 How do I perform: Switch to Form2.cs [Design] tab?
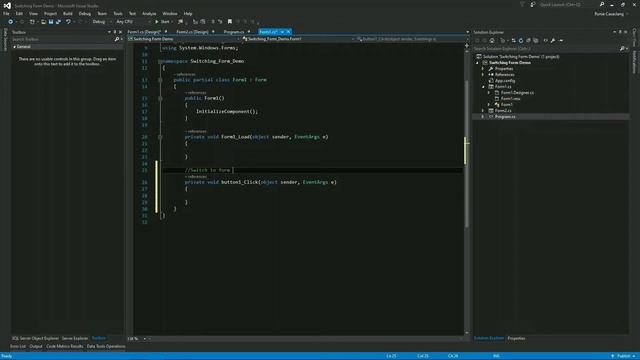[x=192, y=32]
